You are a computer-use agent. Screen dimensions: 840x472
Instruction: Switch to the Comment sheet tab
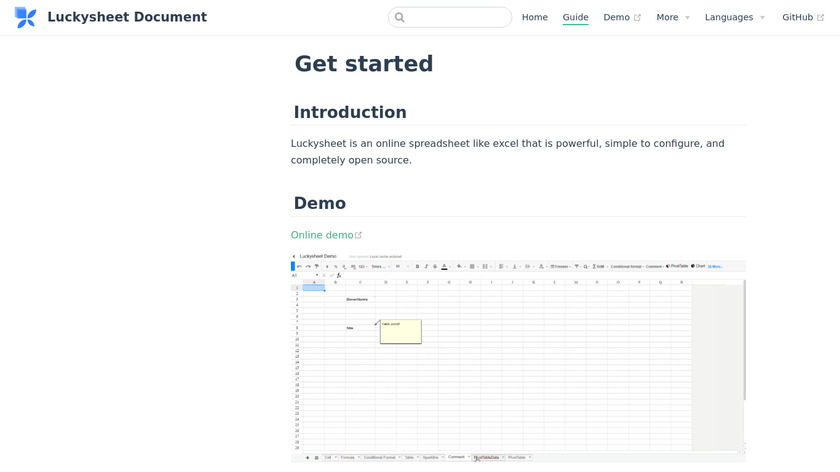pyautogui.click(x=457, y=457)
